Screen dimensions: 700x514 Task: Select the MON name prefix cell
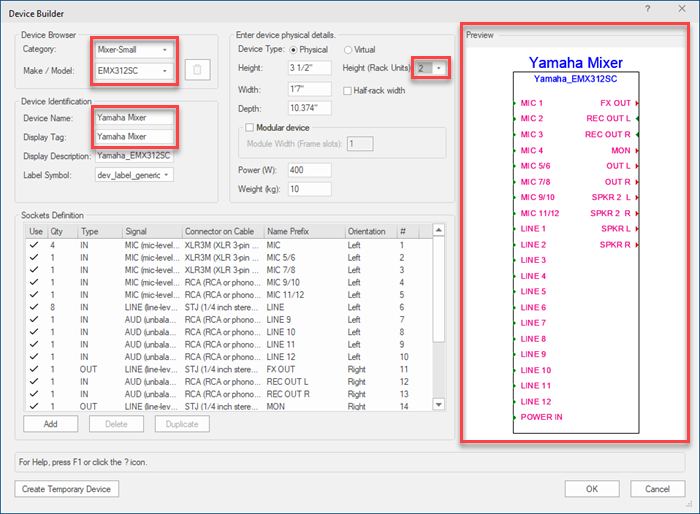click(x=275, y=406)
